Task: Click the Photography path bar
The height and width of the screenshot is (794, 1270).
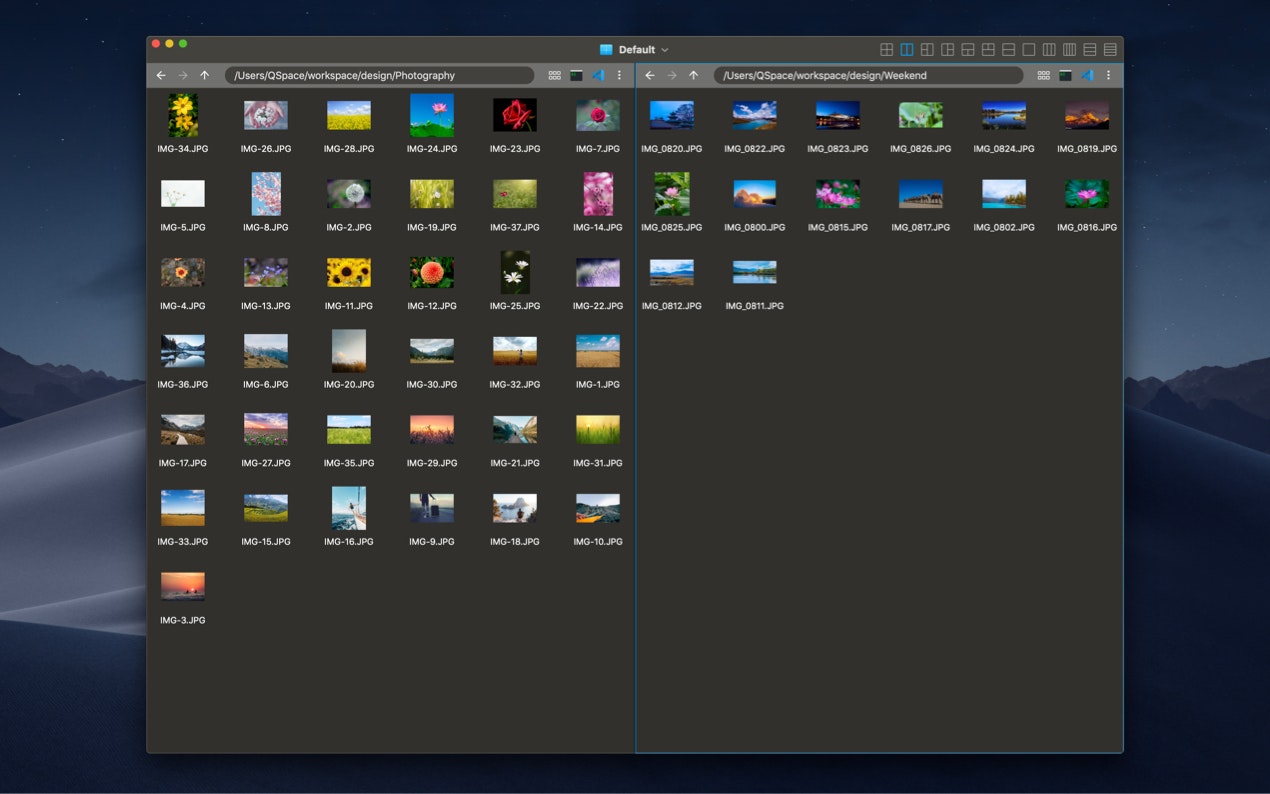Action: tap(380, 75)
